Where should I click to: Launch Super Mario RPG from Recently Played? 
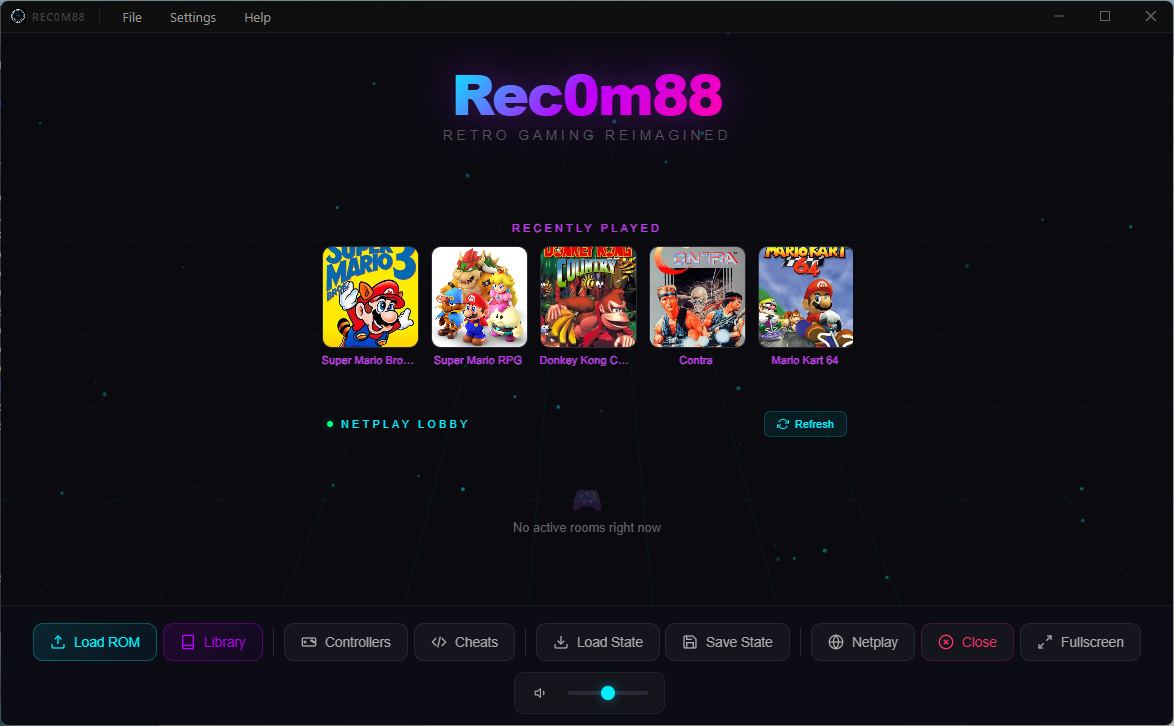pos(479,296)
